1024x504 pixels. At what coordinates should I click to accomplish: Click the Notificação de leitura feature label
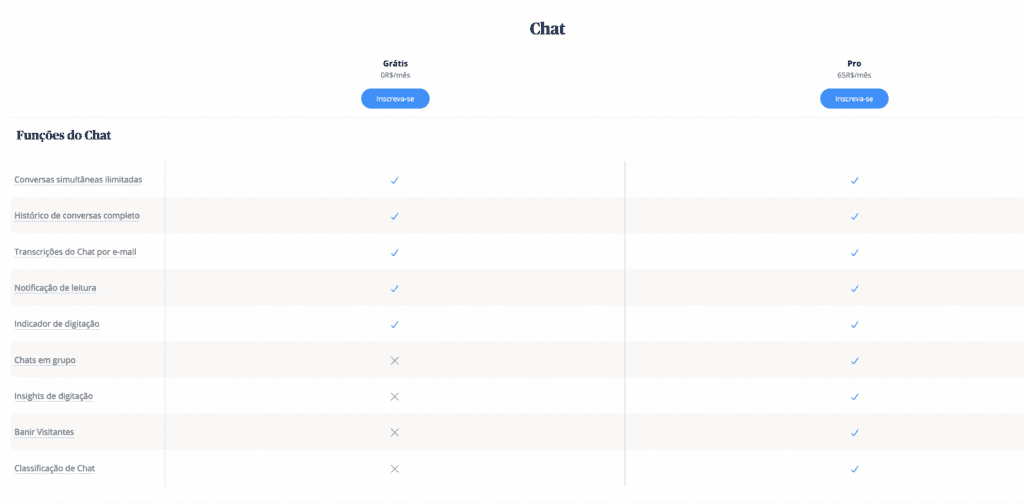[56, 288]
